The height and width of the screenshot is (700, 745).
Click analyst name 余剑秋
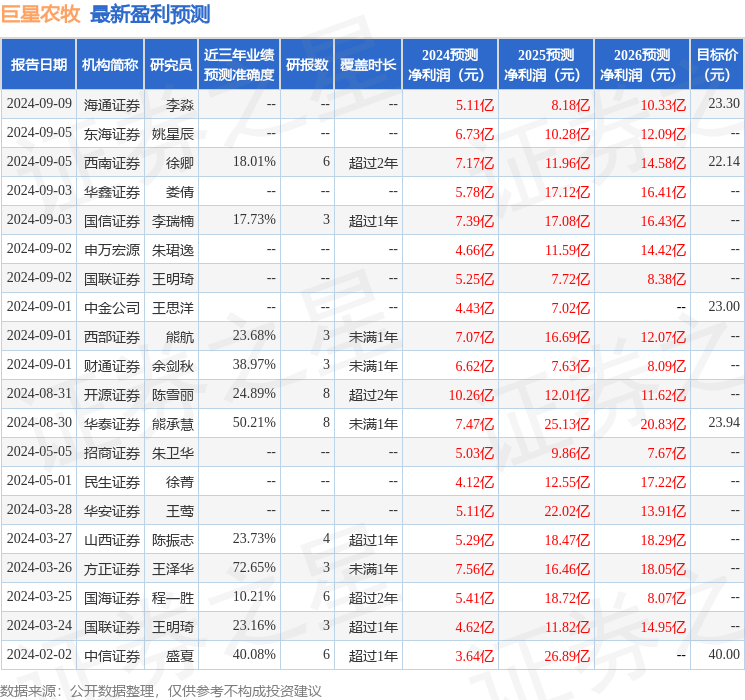coord(173,366)
